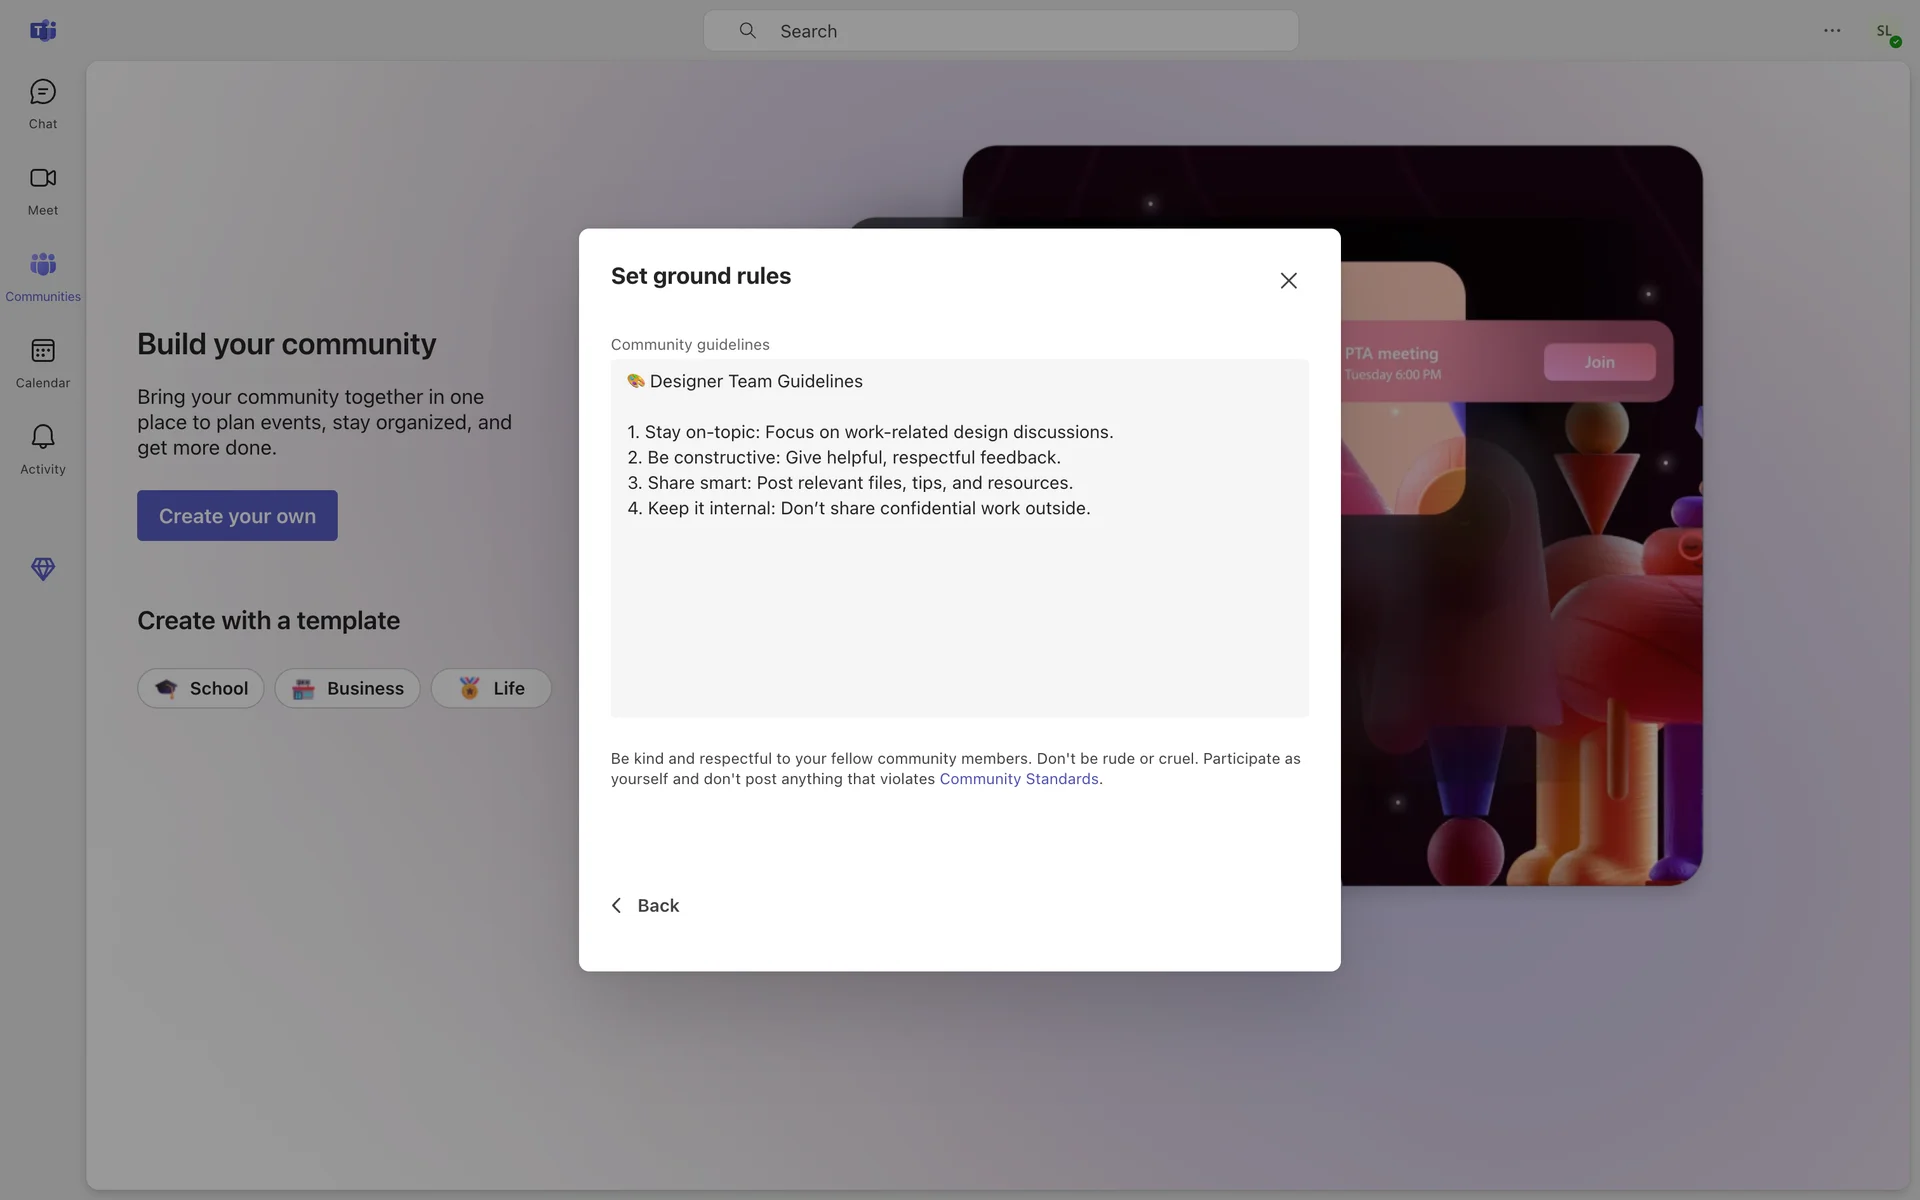Screen dimensions: 1920x1200
Task: Open the Chat sidebar icon
Action: 42,93
